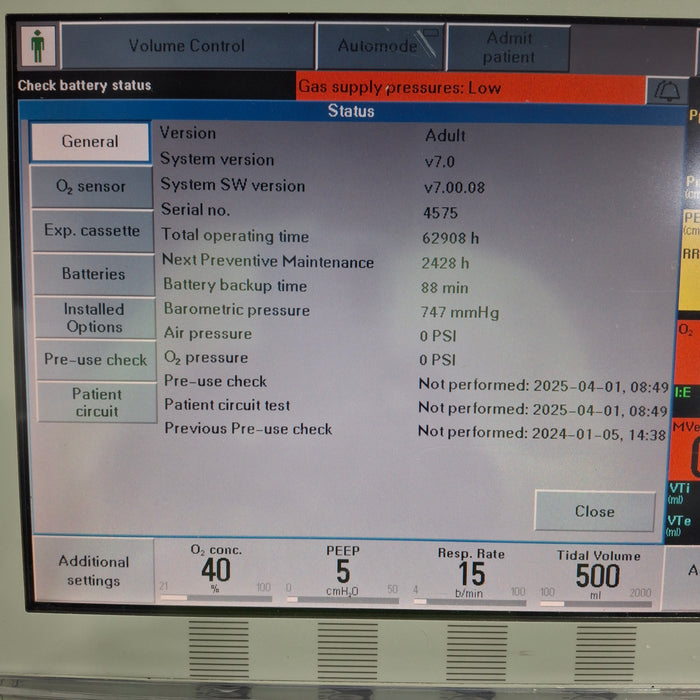The image size is (700, 700).
Task: Open the Batteries status tab
Action: pyautogui.click(x=94, y=274)
